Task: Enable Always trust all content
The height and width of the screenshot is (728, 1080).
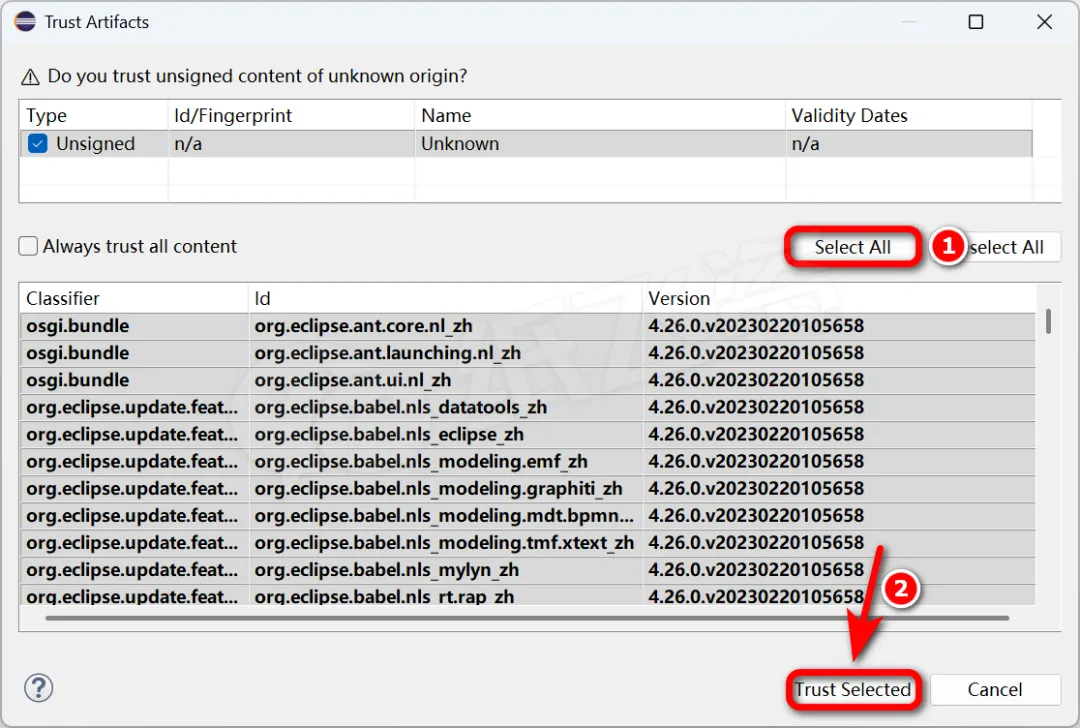Action: [x=28, y=246]
